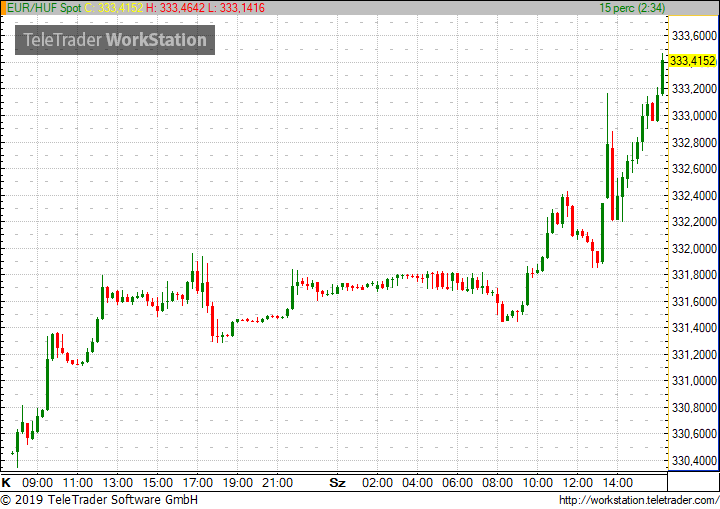Viewport: 720px width, 509px height.
Task: Click the 12:00 time axis label
Action: [578, 483]
